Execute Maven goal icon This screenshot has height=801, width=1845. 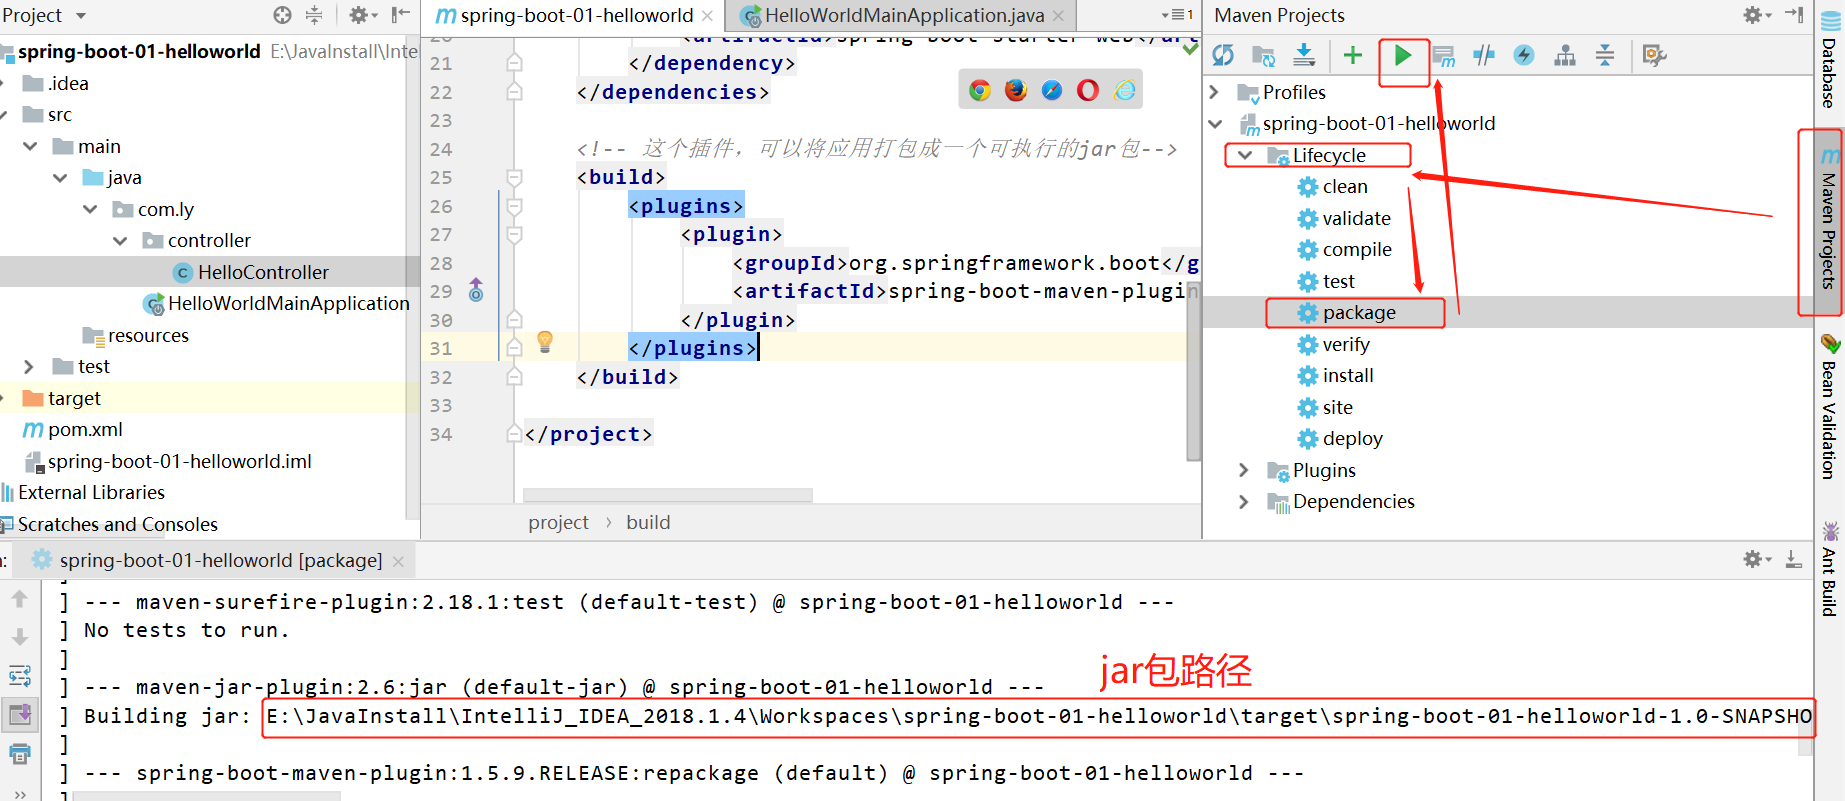(x=1444, y=56)
